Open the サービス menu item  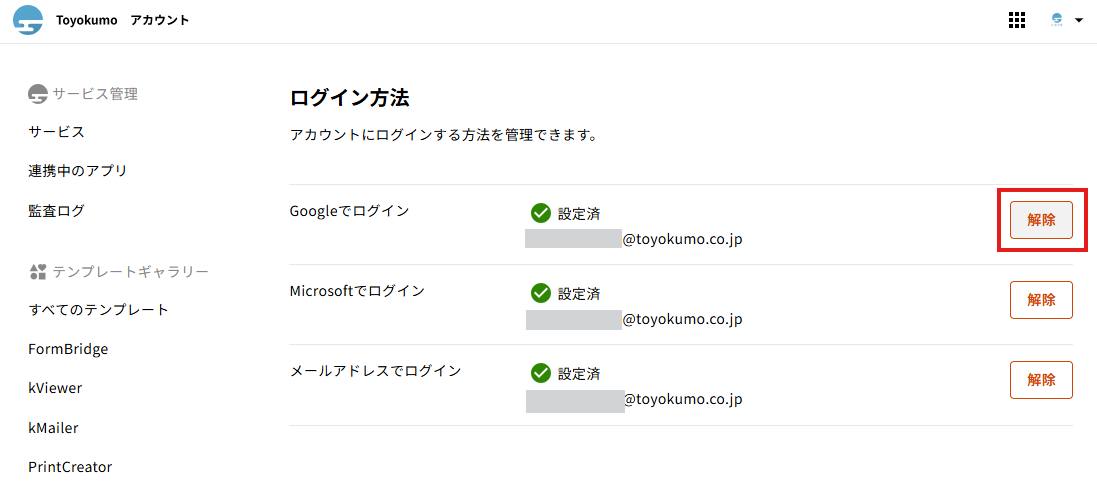[56, 132]
